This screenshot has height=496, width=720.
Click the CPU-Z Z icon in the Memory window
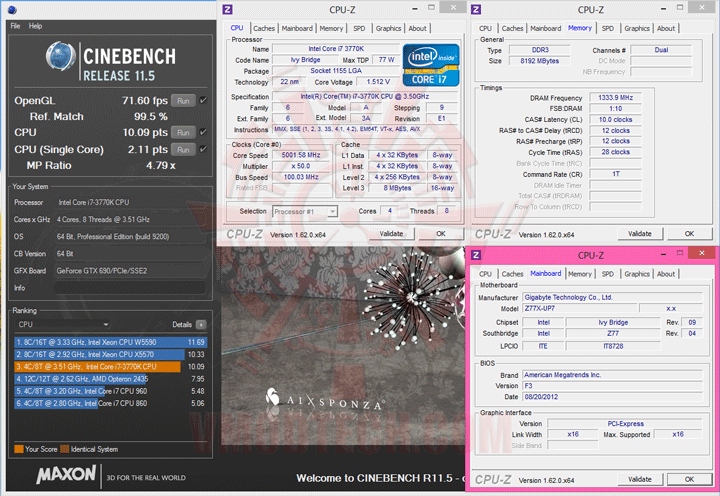click(x=476, y=9)
